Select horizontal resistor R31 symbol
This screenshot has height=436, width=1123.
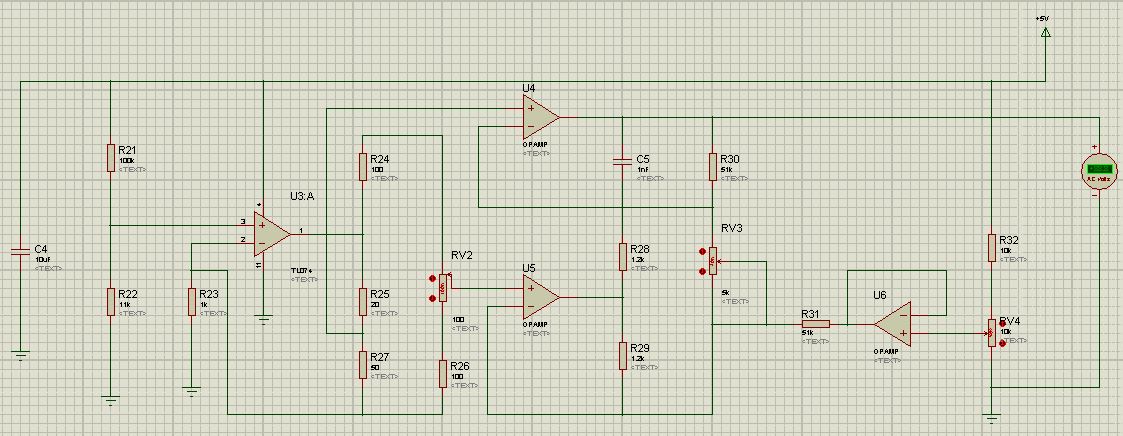(816, 324)
